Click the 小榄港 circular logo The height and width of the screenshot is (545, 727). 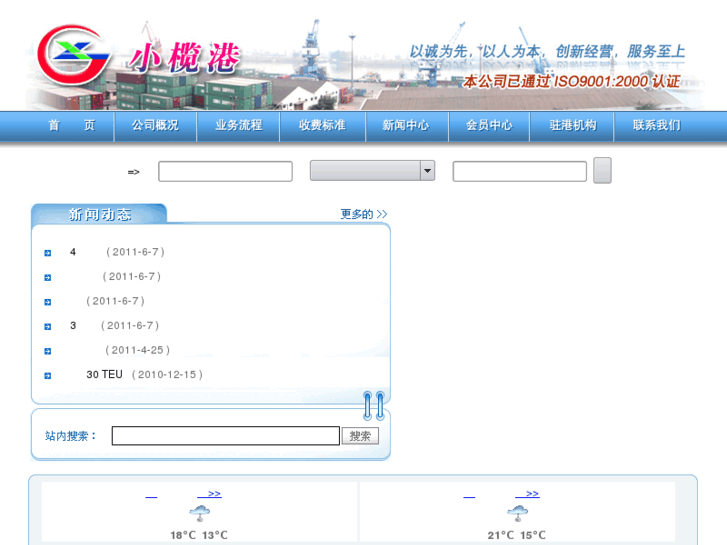[x=74, y=55]
